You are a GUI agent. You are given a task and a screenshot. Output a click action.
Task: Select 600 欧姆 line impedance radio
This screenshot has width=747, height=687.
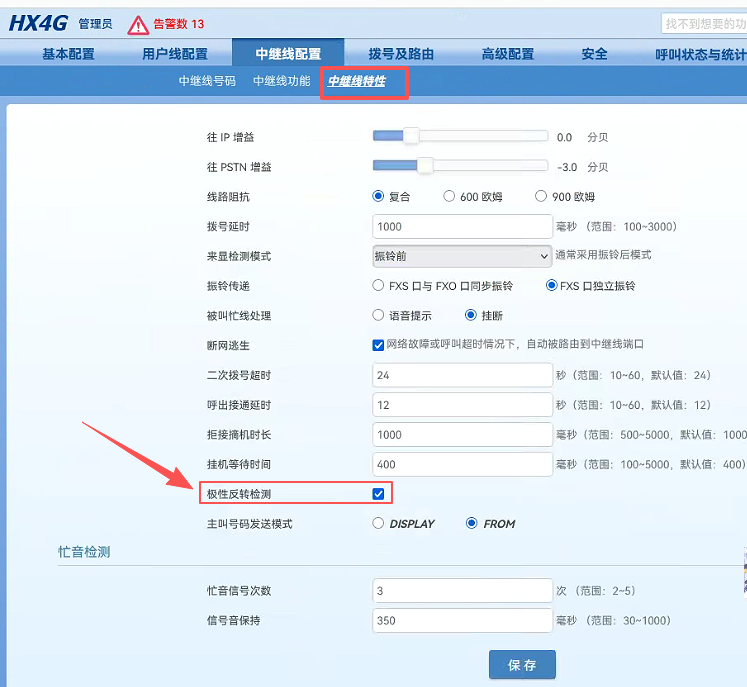point(449,196)
